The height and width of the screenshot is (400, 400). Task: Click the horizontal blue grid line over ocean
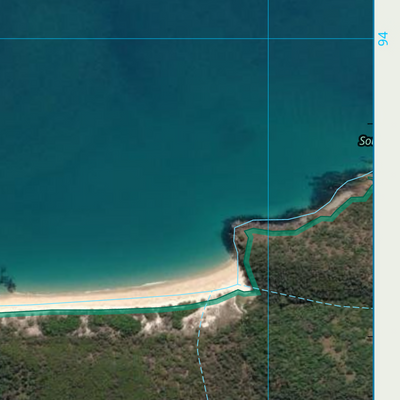point(187,39)
